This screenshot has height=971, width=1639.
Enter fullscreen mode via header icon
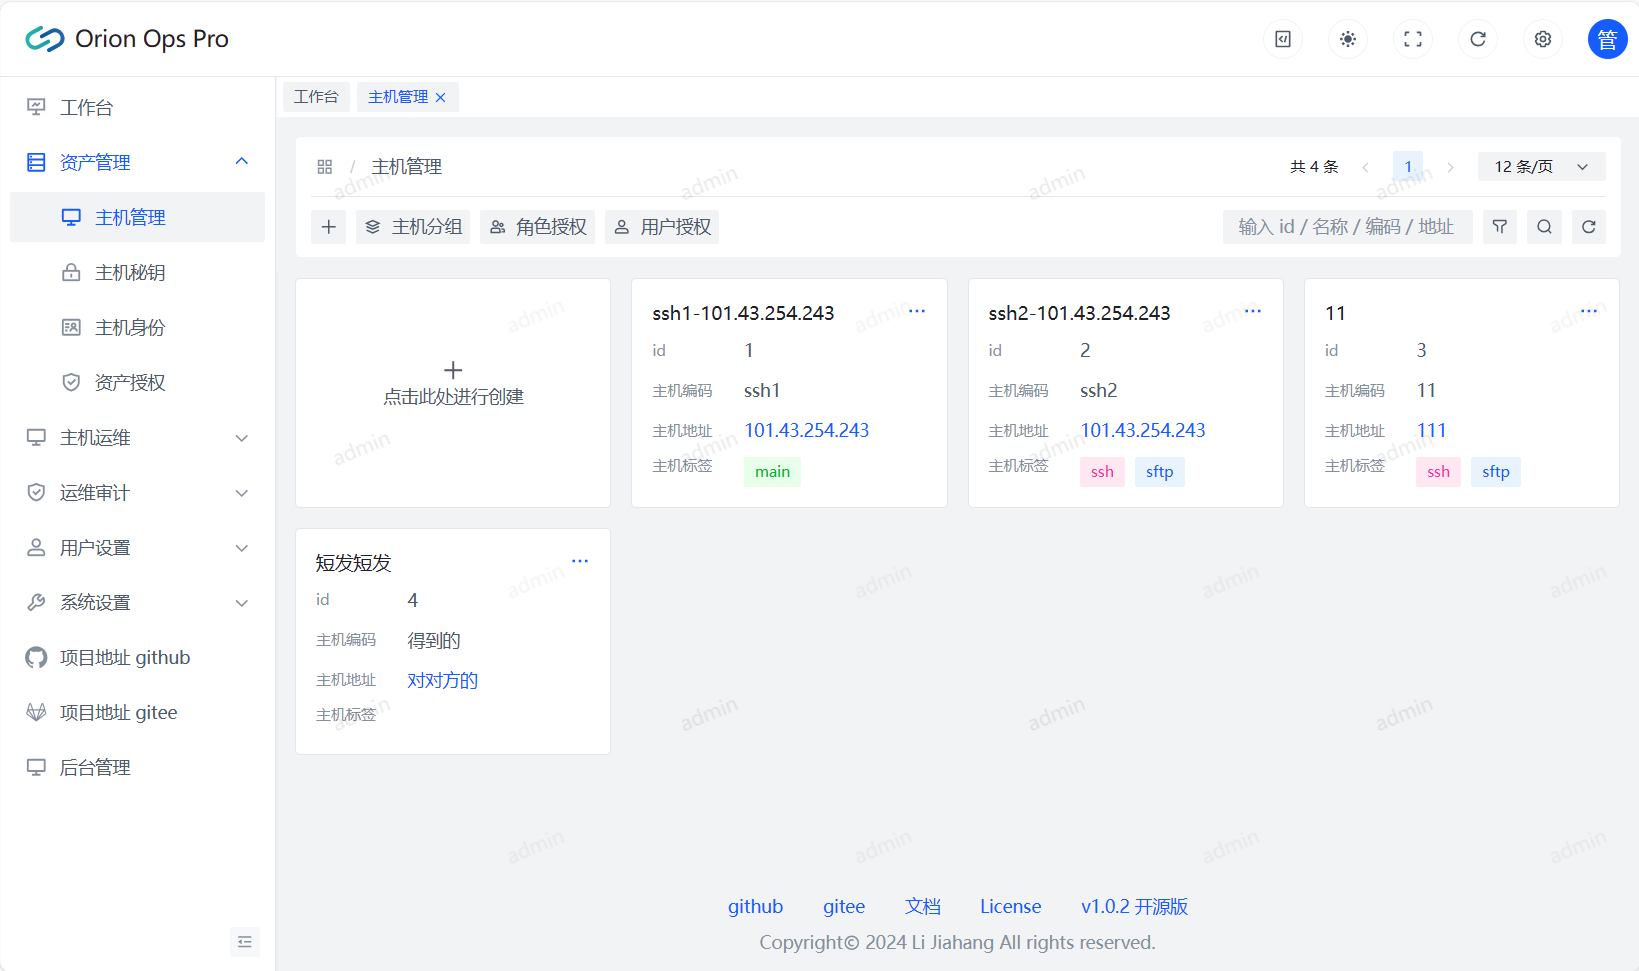pos(1413,39)
